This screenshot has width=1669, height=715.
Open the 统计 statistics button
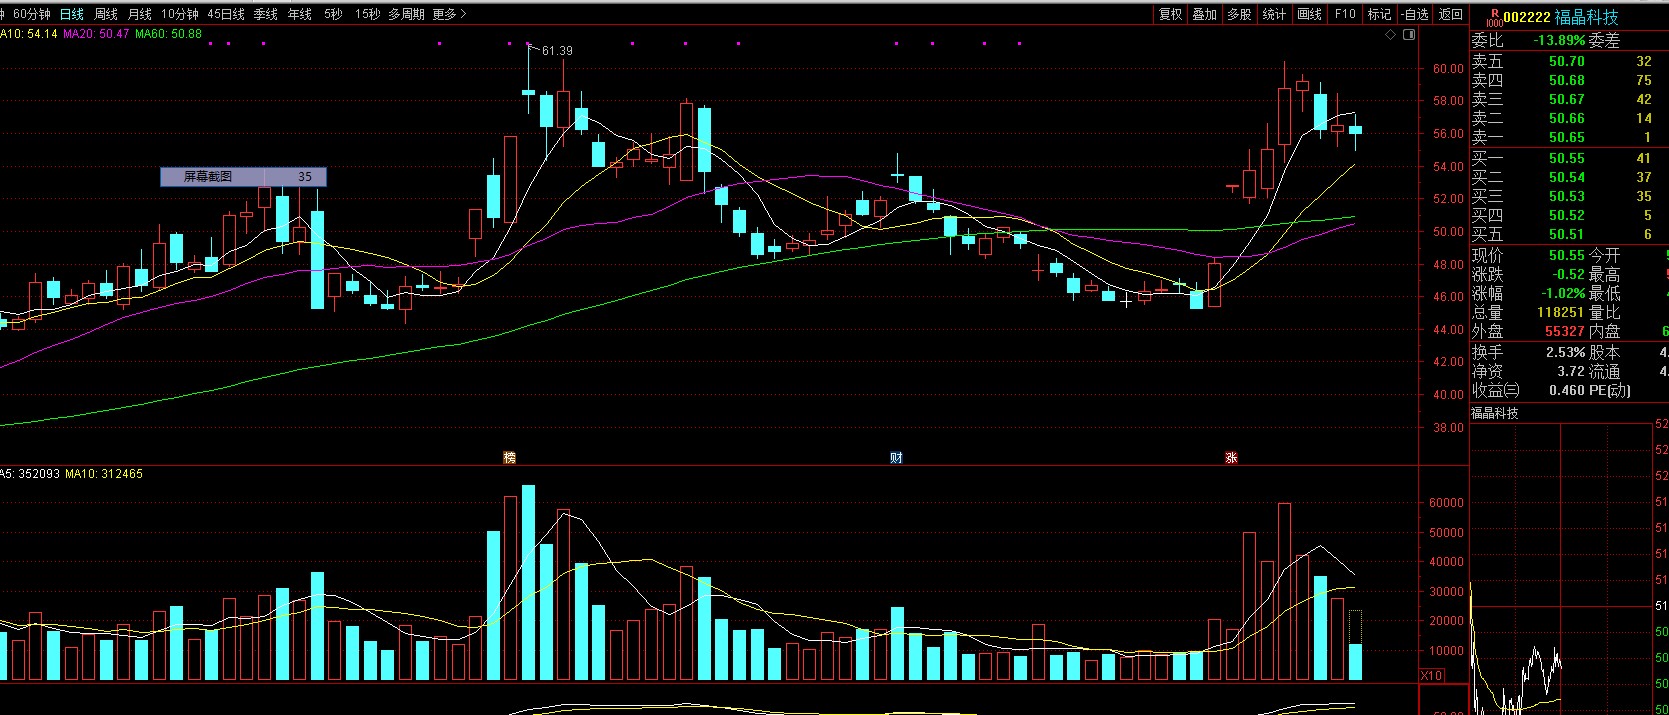[1274, 14]
